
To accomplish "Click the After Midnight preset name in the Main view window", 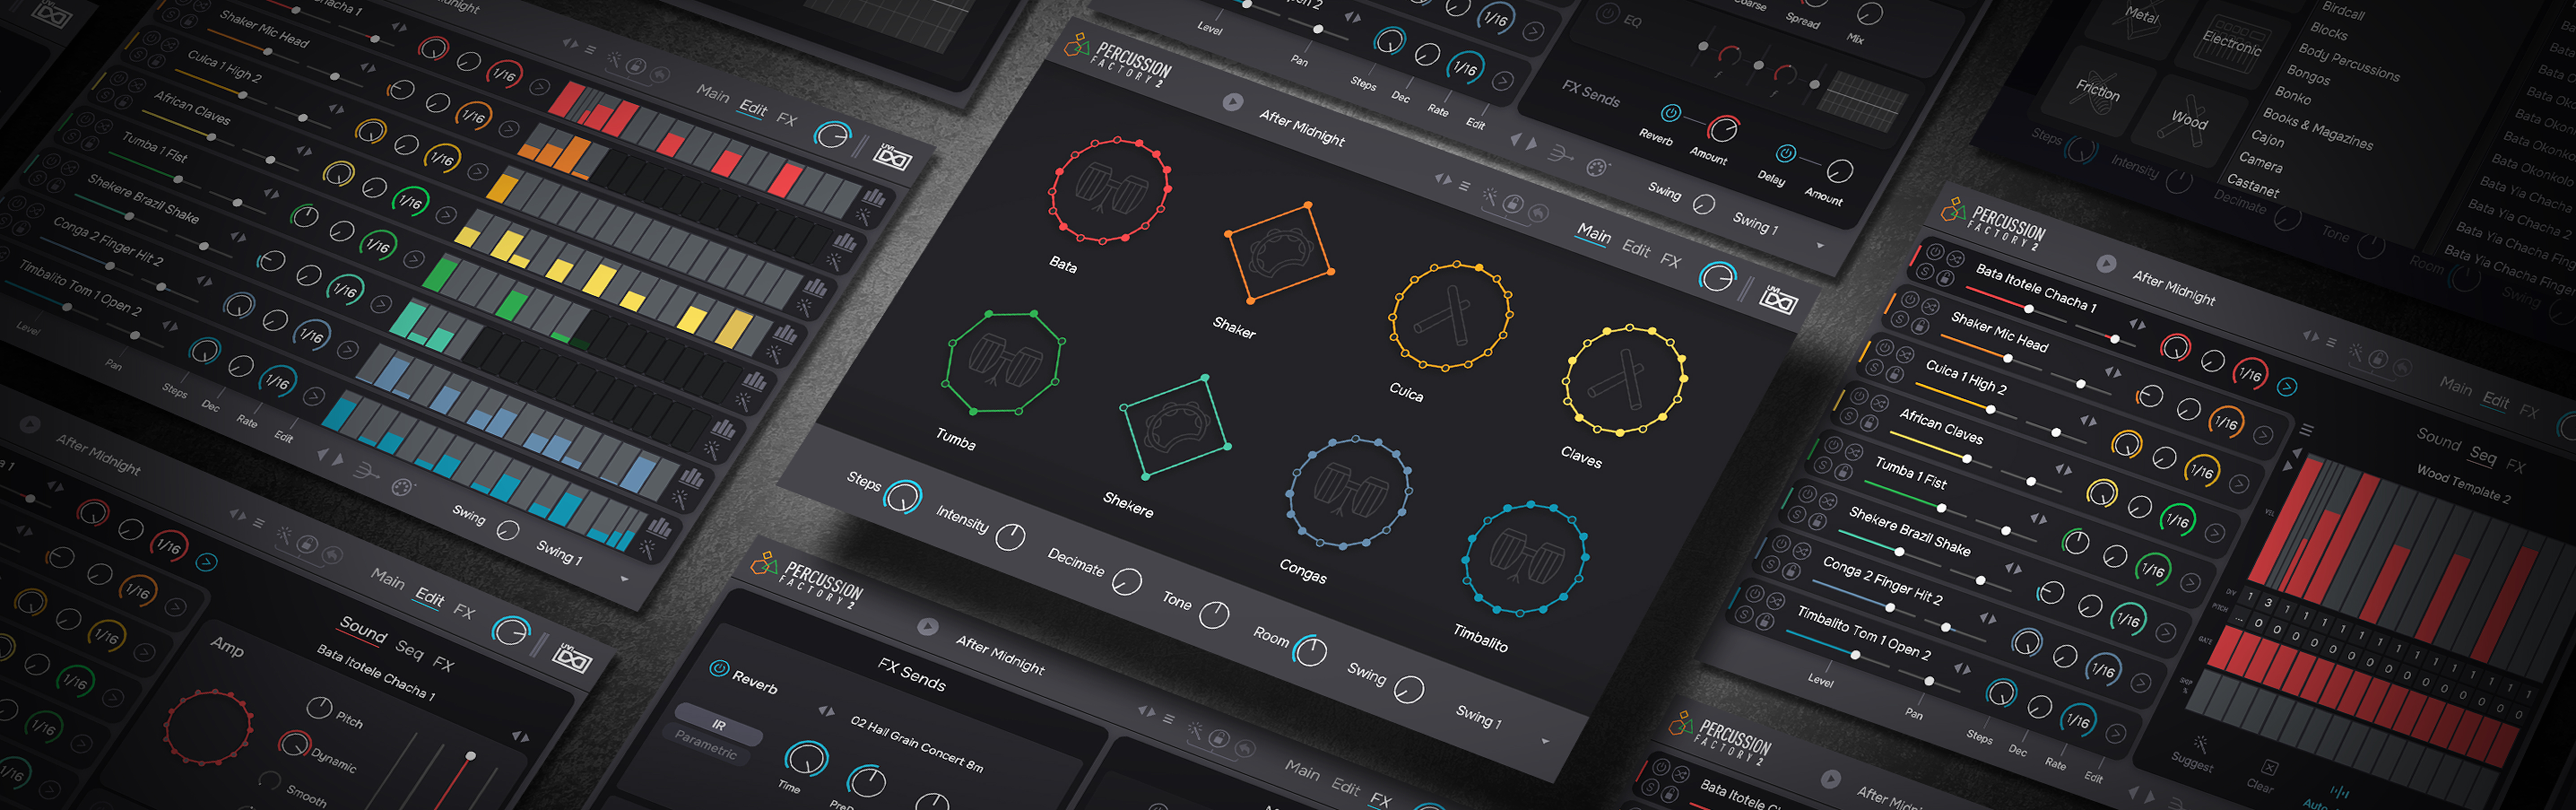I will click(1302, 128).
